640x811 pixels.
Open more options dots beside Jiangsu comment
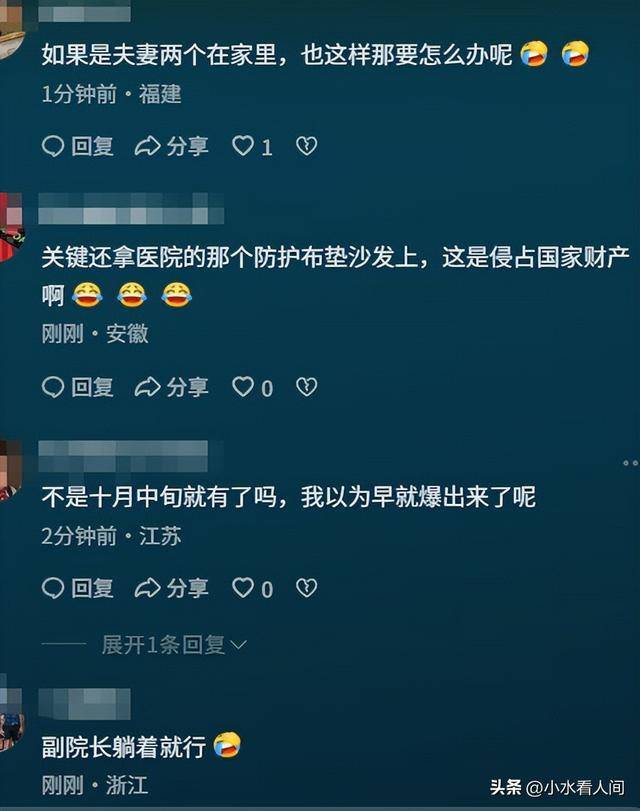click(631, 463)
